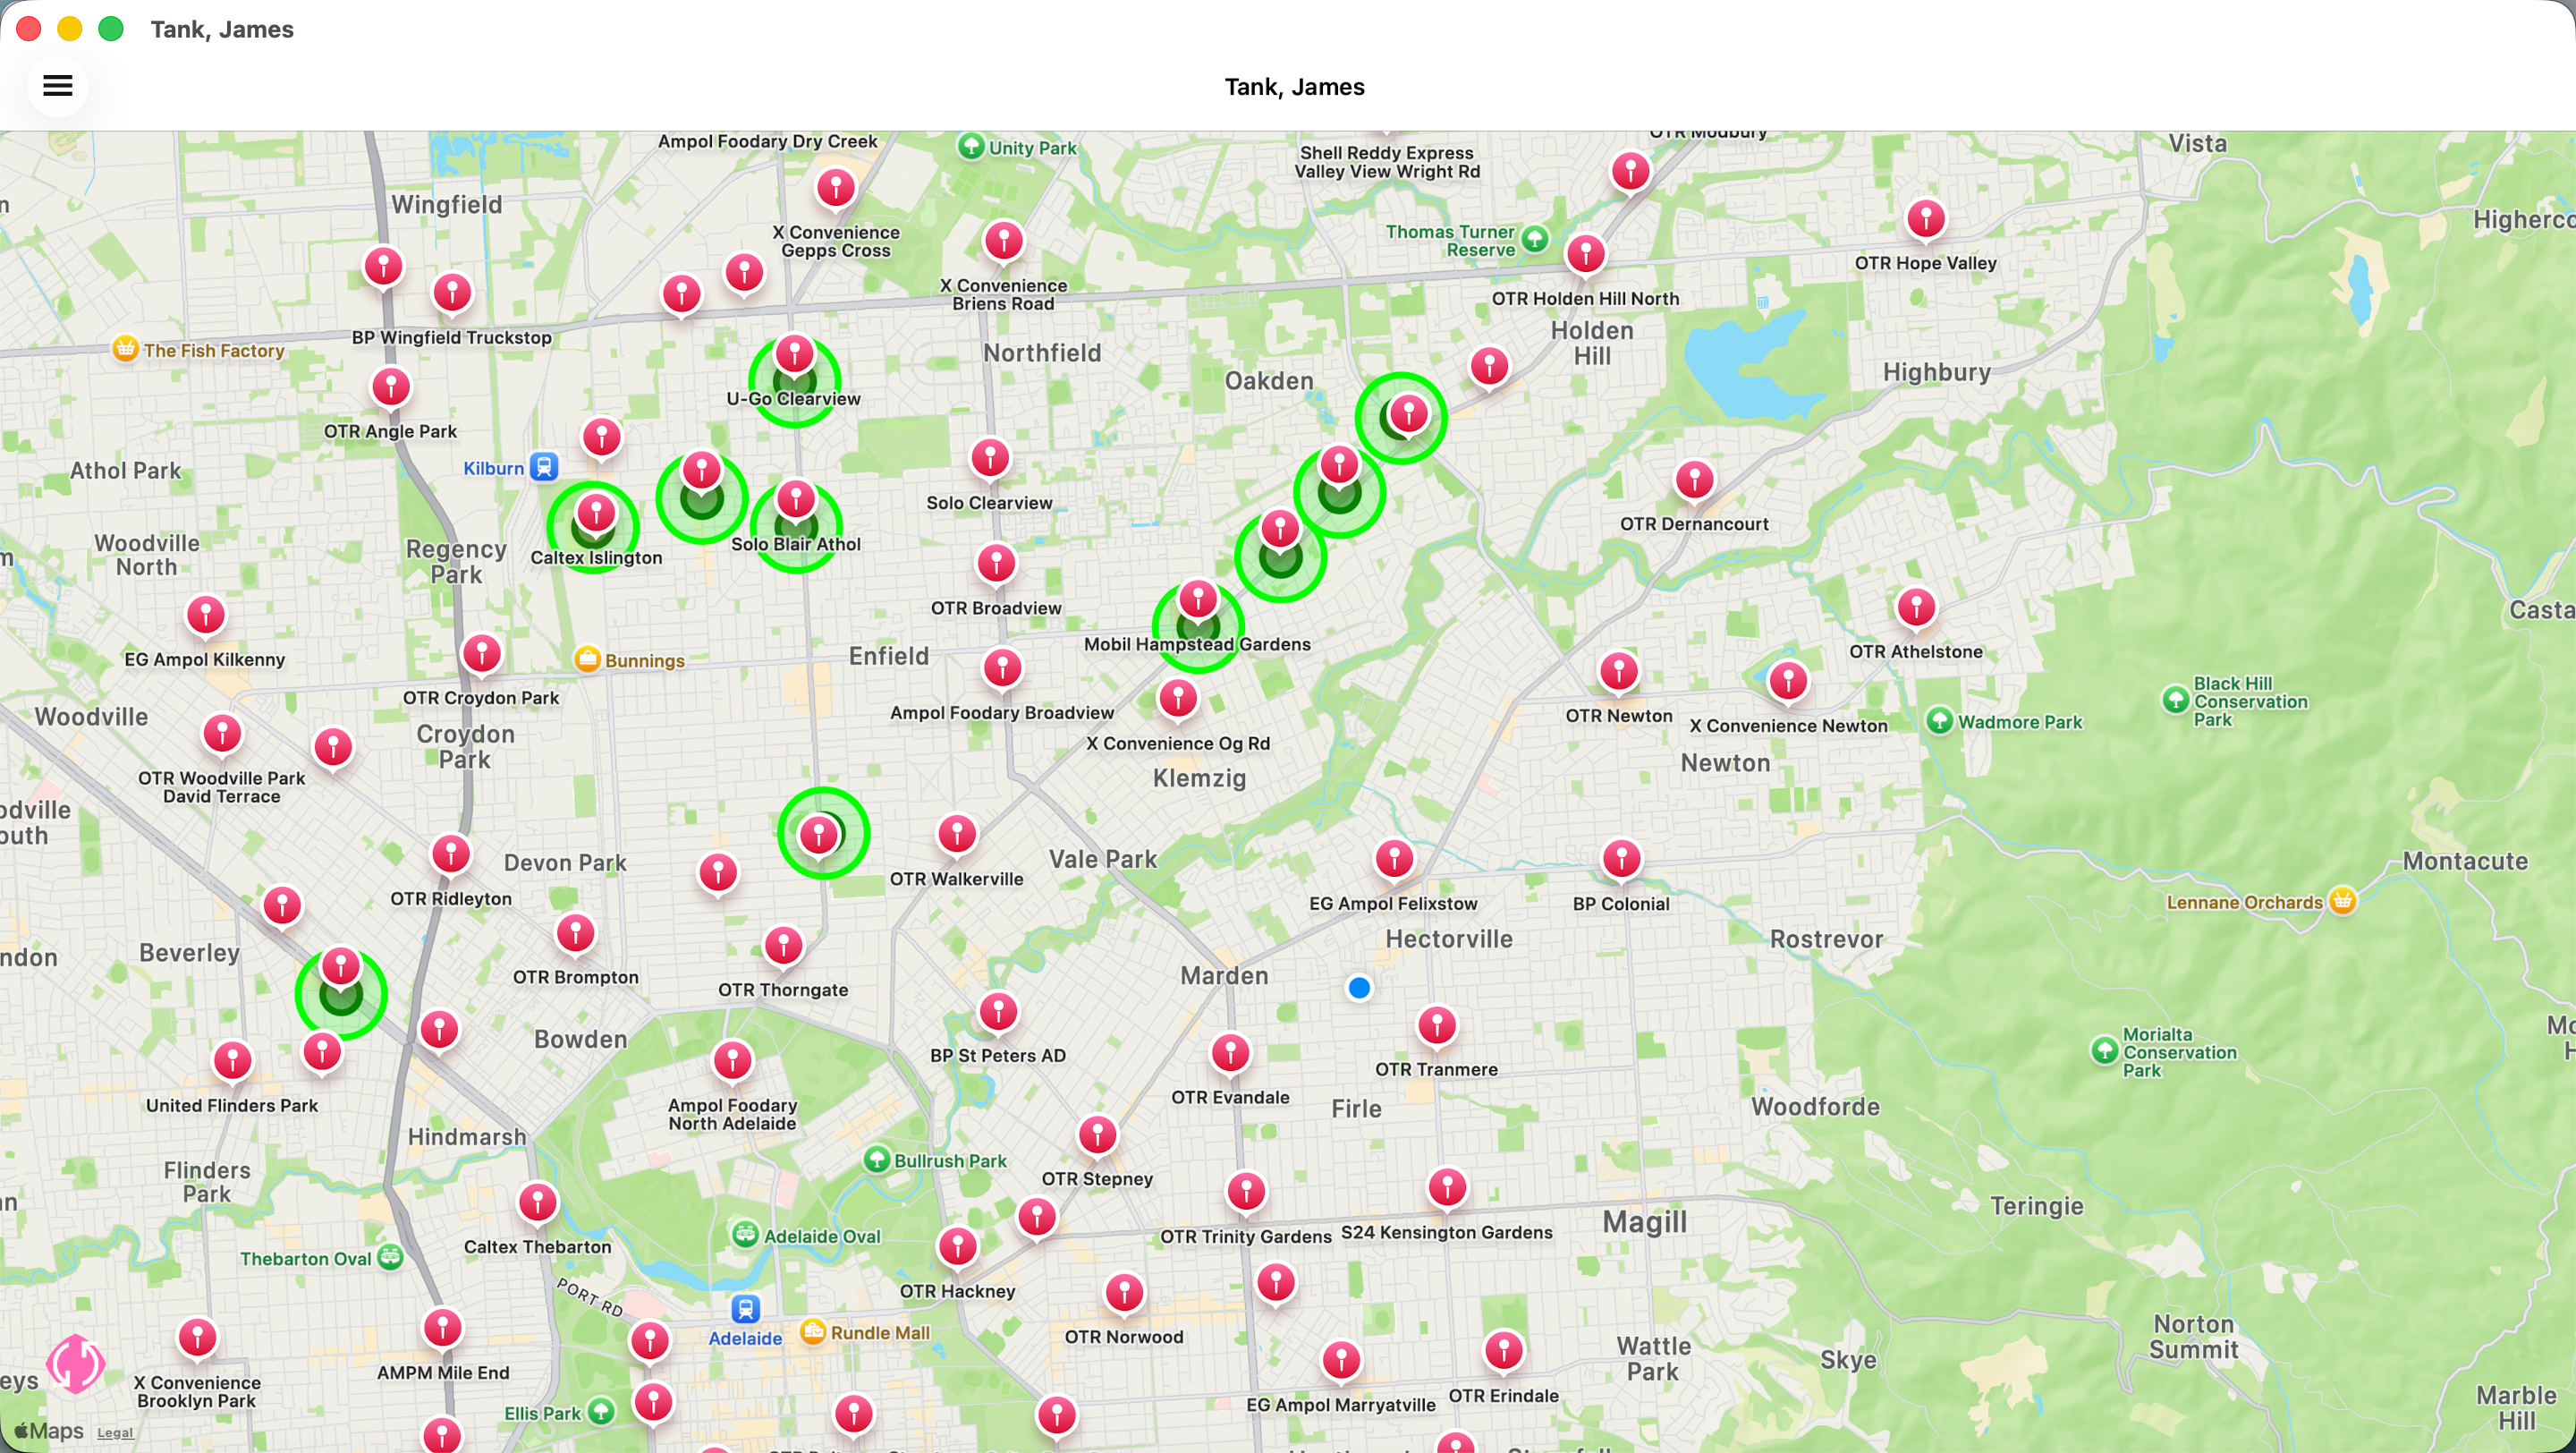Click the OTR Hope Valley pin

pos(1926,219)
